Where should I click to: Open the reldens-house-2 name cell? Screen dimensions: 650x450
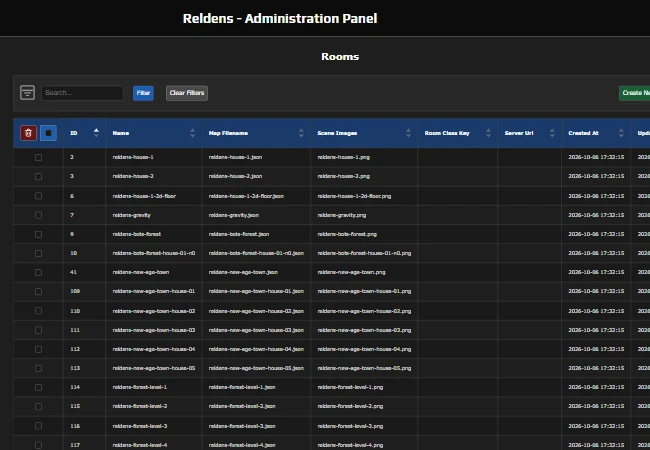(x=154, y=176)
